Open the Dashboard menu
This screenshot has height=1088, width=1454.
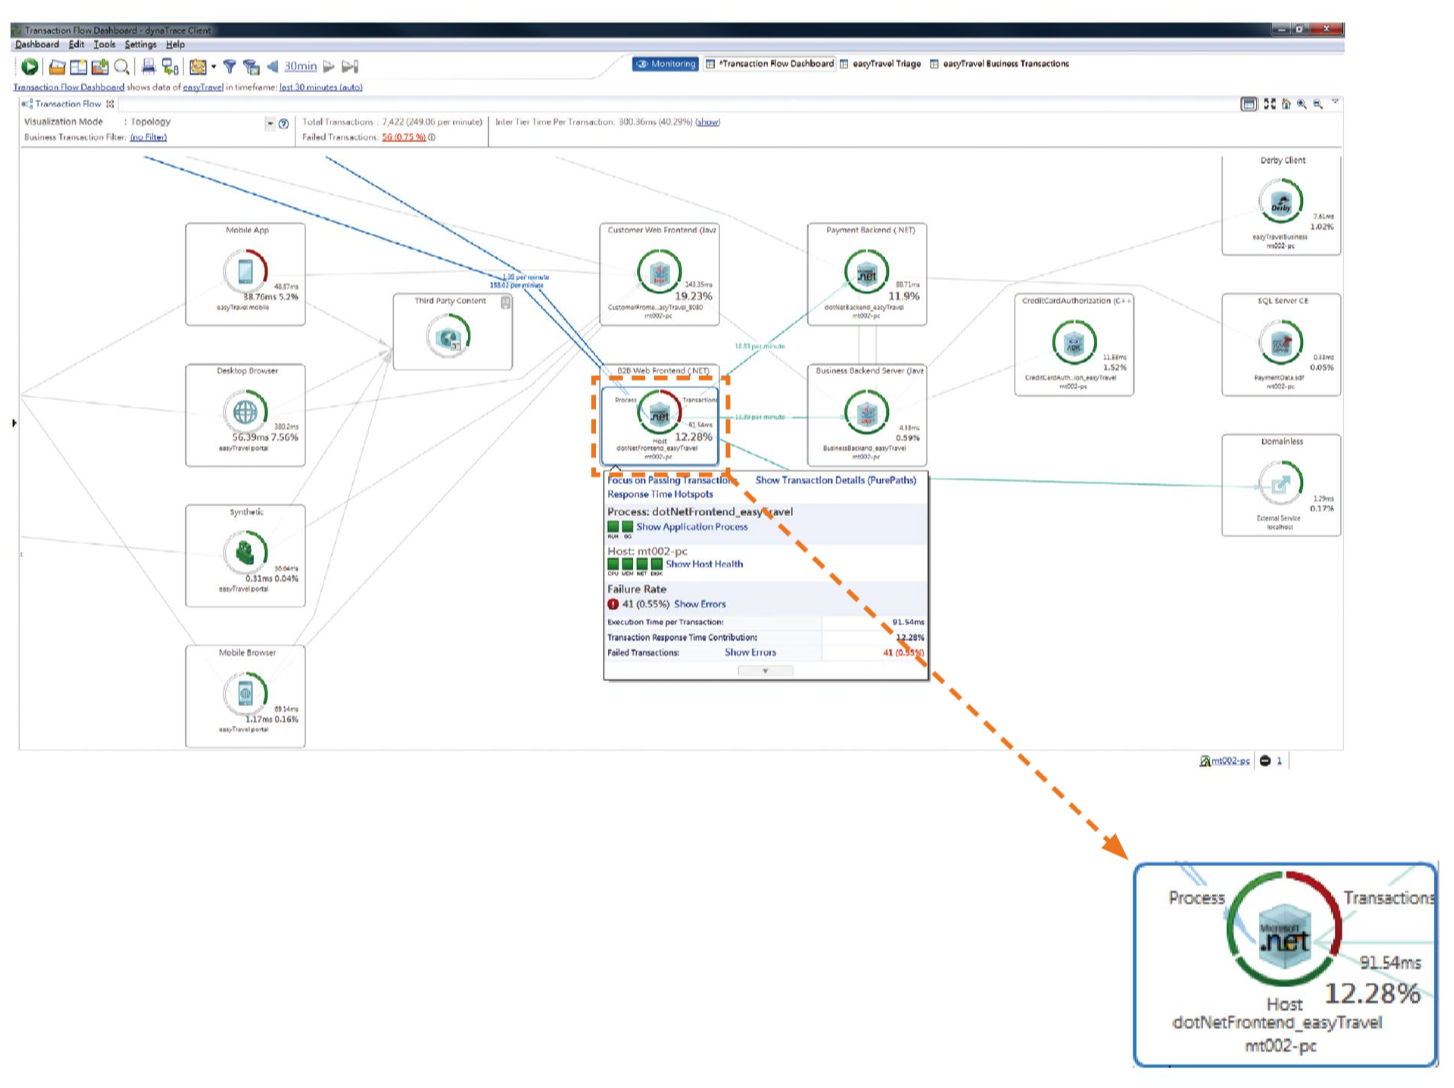pos(37,44)
